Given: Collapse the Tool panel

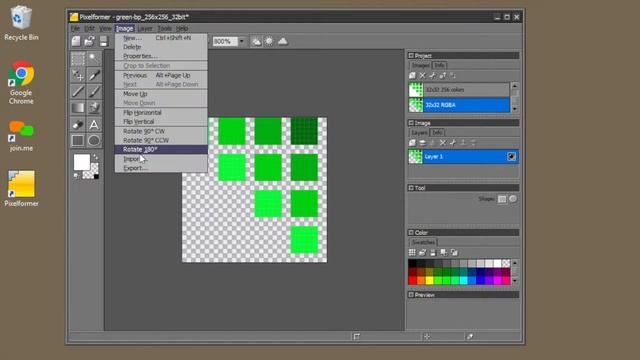Looking at the screenshot, I should [x=411, y=188].
